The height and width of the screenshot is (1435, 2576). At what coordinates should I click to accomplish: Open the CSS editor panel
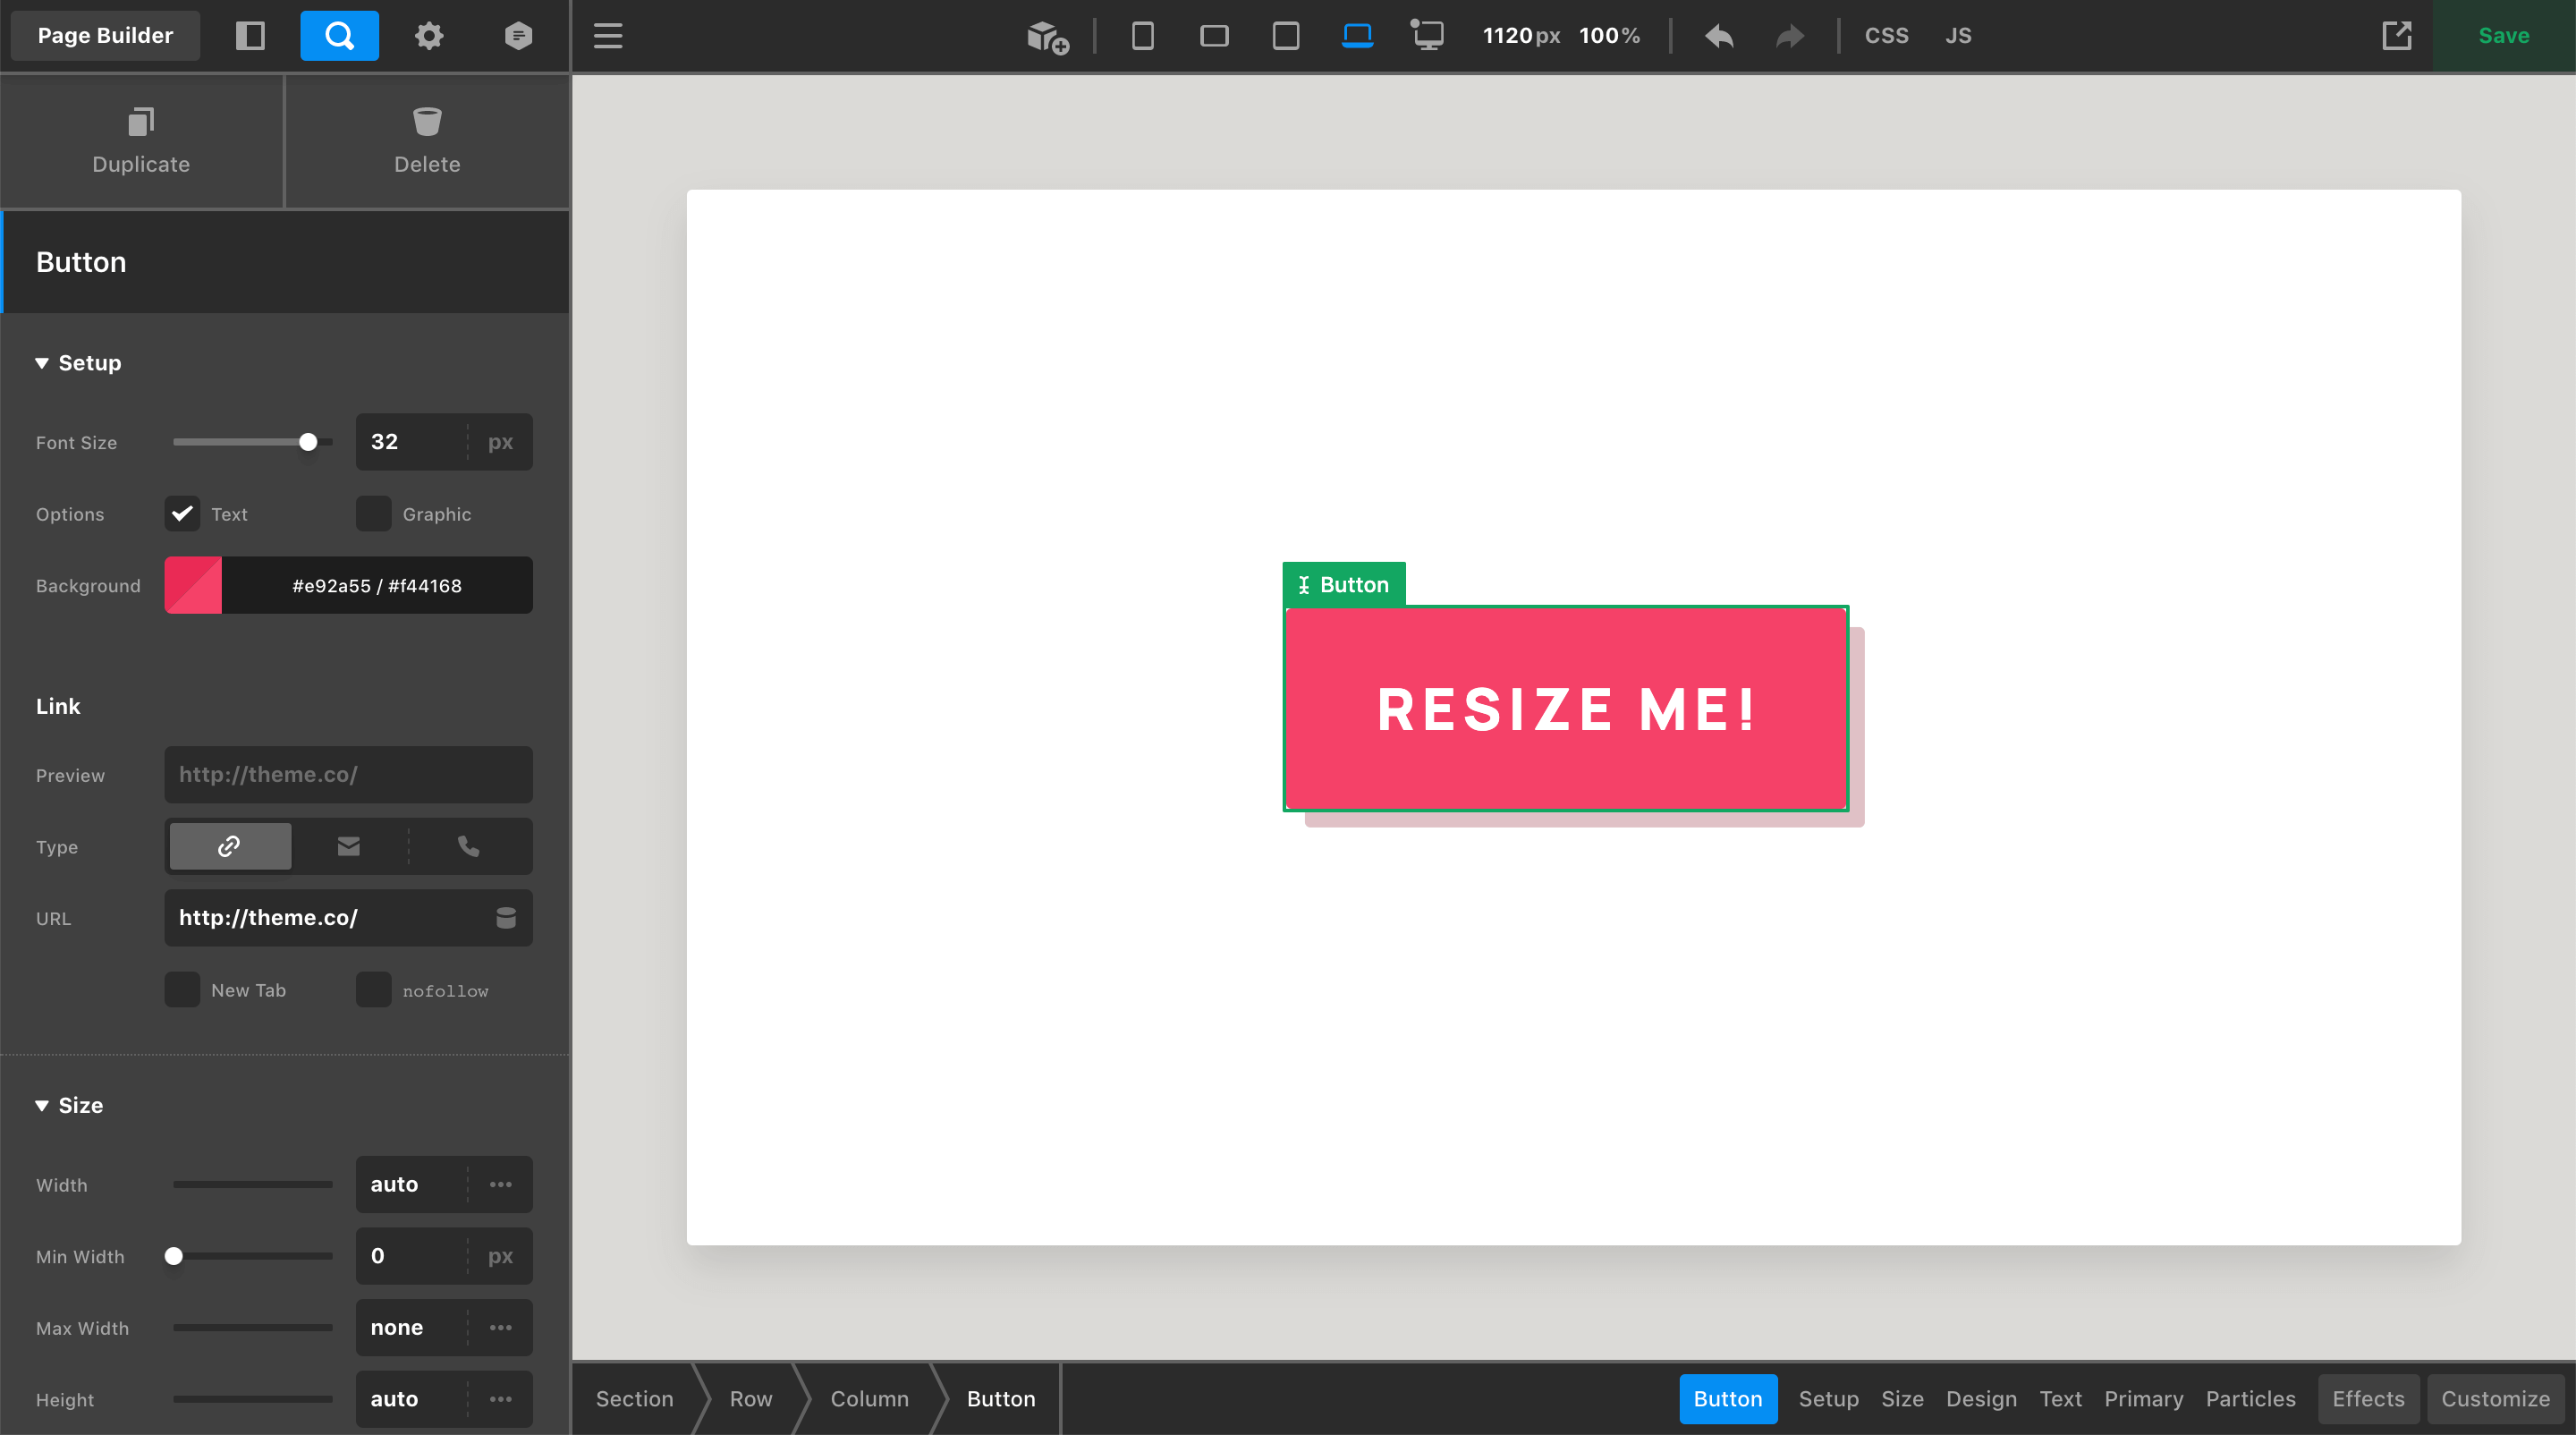click(1887, 32)
